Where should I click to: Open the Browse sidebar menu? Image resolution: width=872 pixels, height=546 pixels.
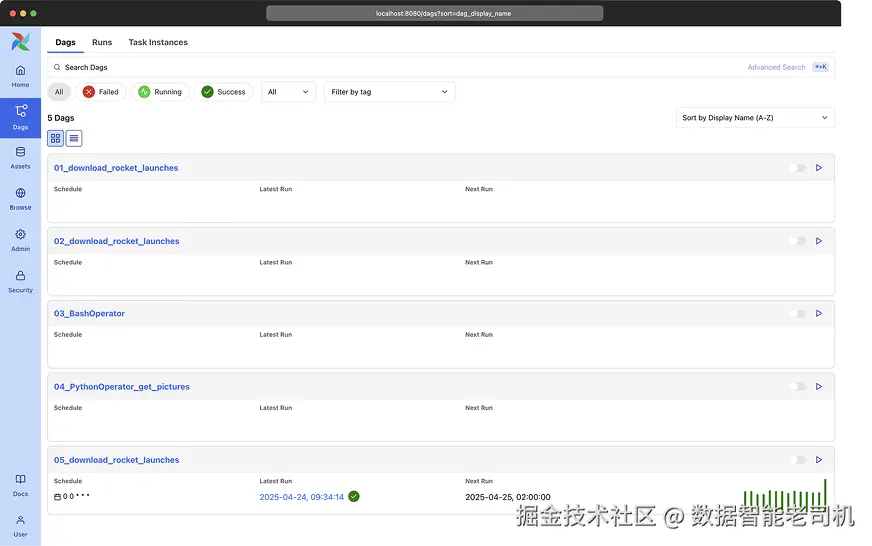click(x=20, y=199)
